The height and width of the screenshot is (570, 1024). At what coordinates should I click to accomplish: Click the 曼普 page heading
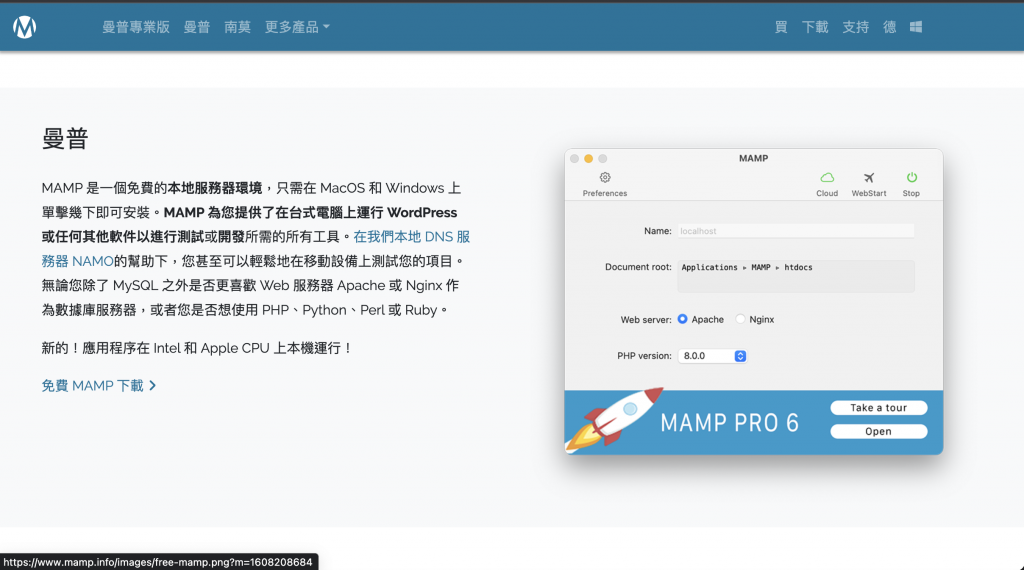tap(65, 138)
